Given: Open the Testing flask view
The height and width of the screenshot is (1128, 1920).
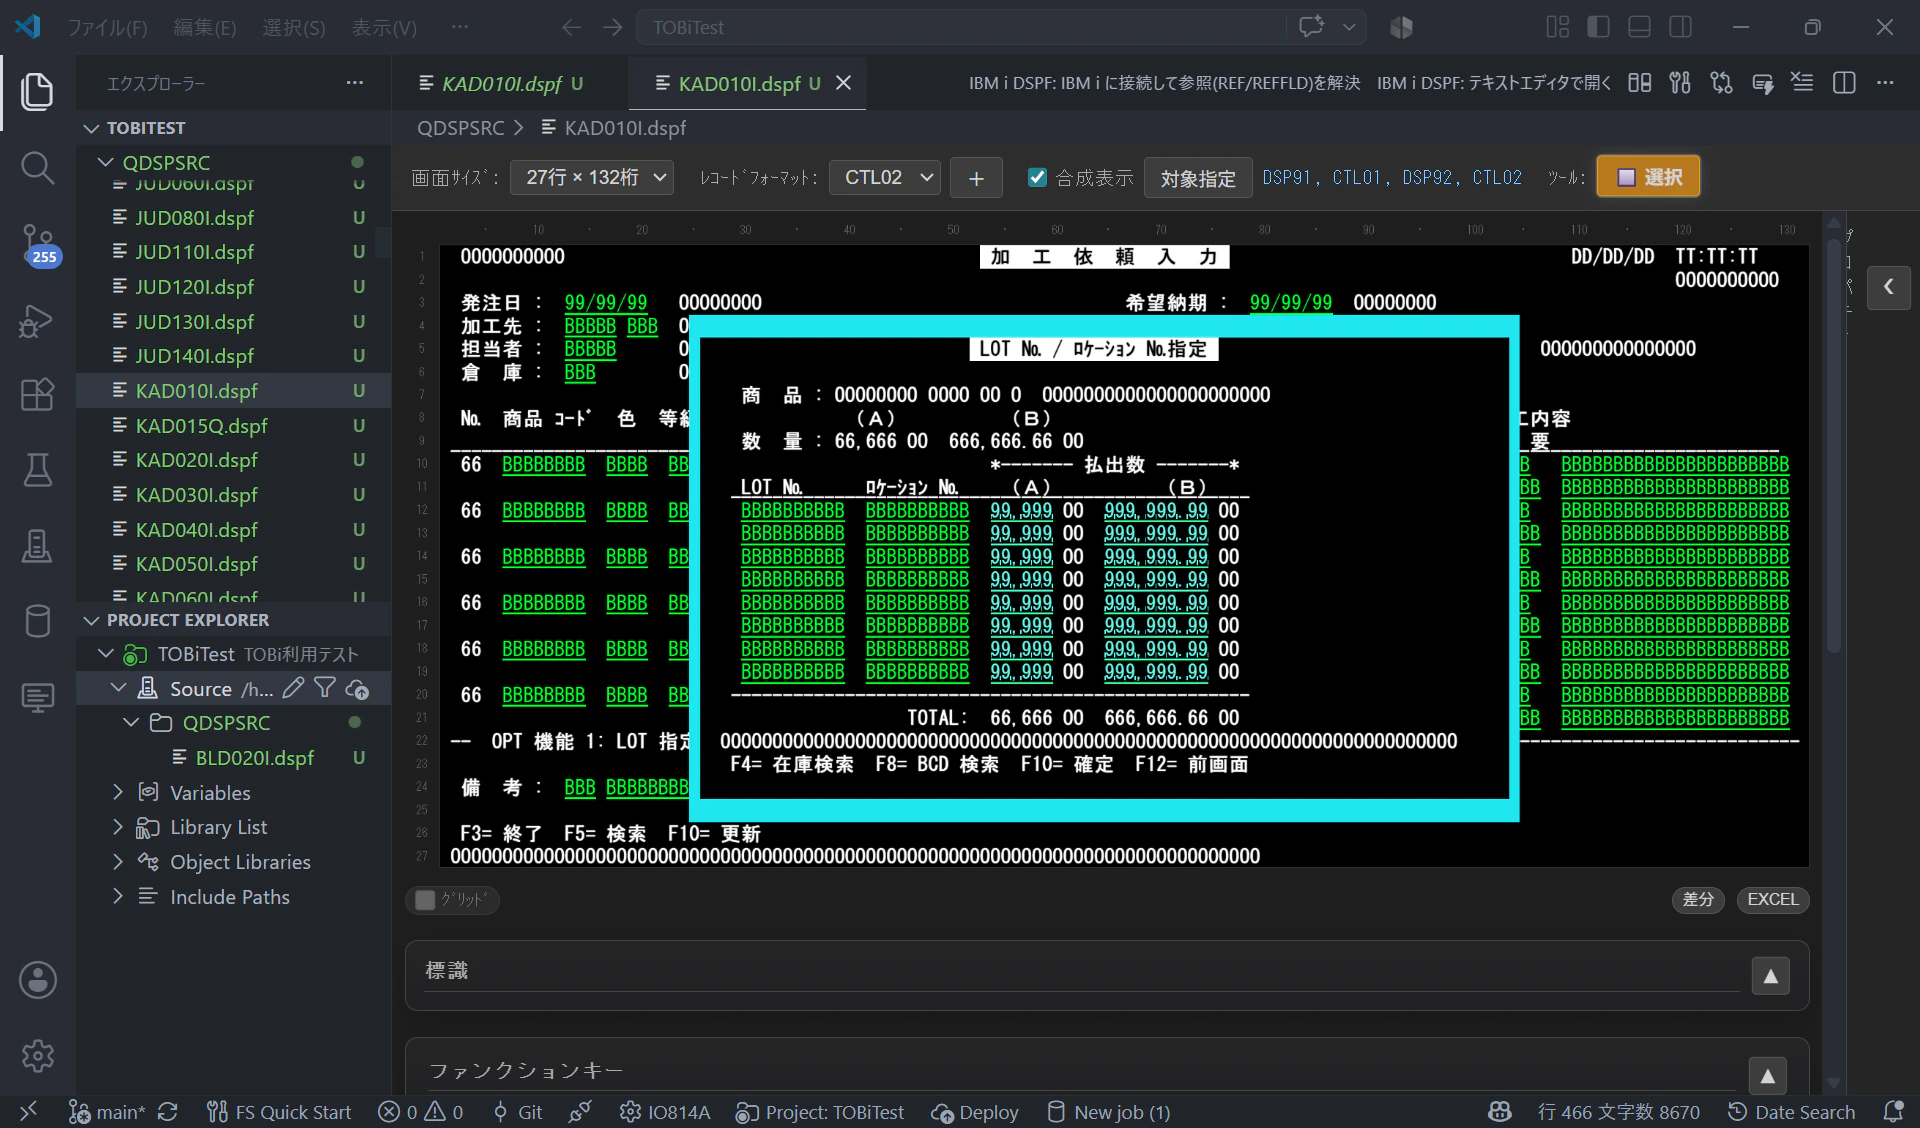Looking at the screenshot, I should pyautogui.click(x=37, y=470).
